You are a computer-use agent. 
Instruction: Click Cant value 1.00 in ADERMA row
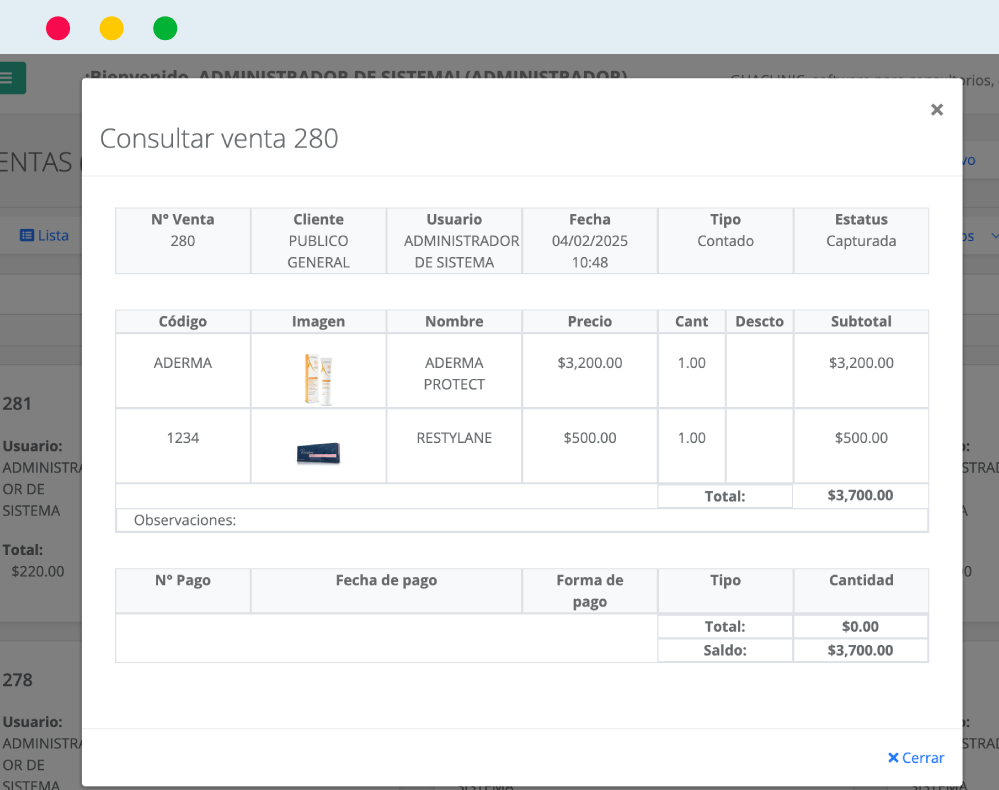(x=692, y=363)
